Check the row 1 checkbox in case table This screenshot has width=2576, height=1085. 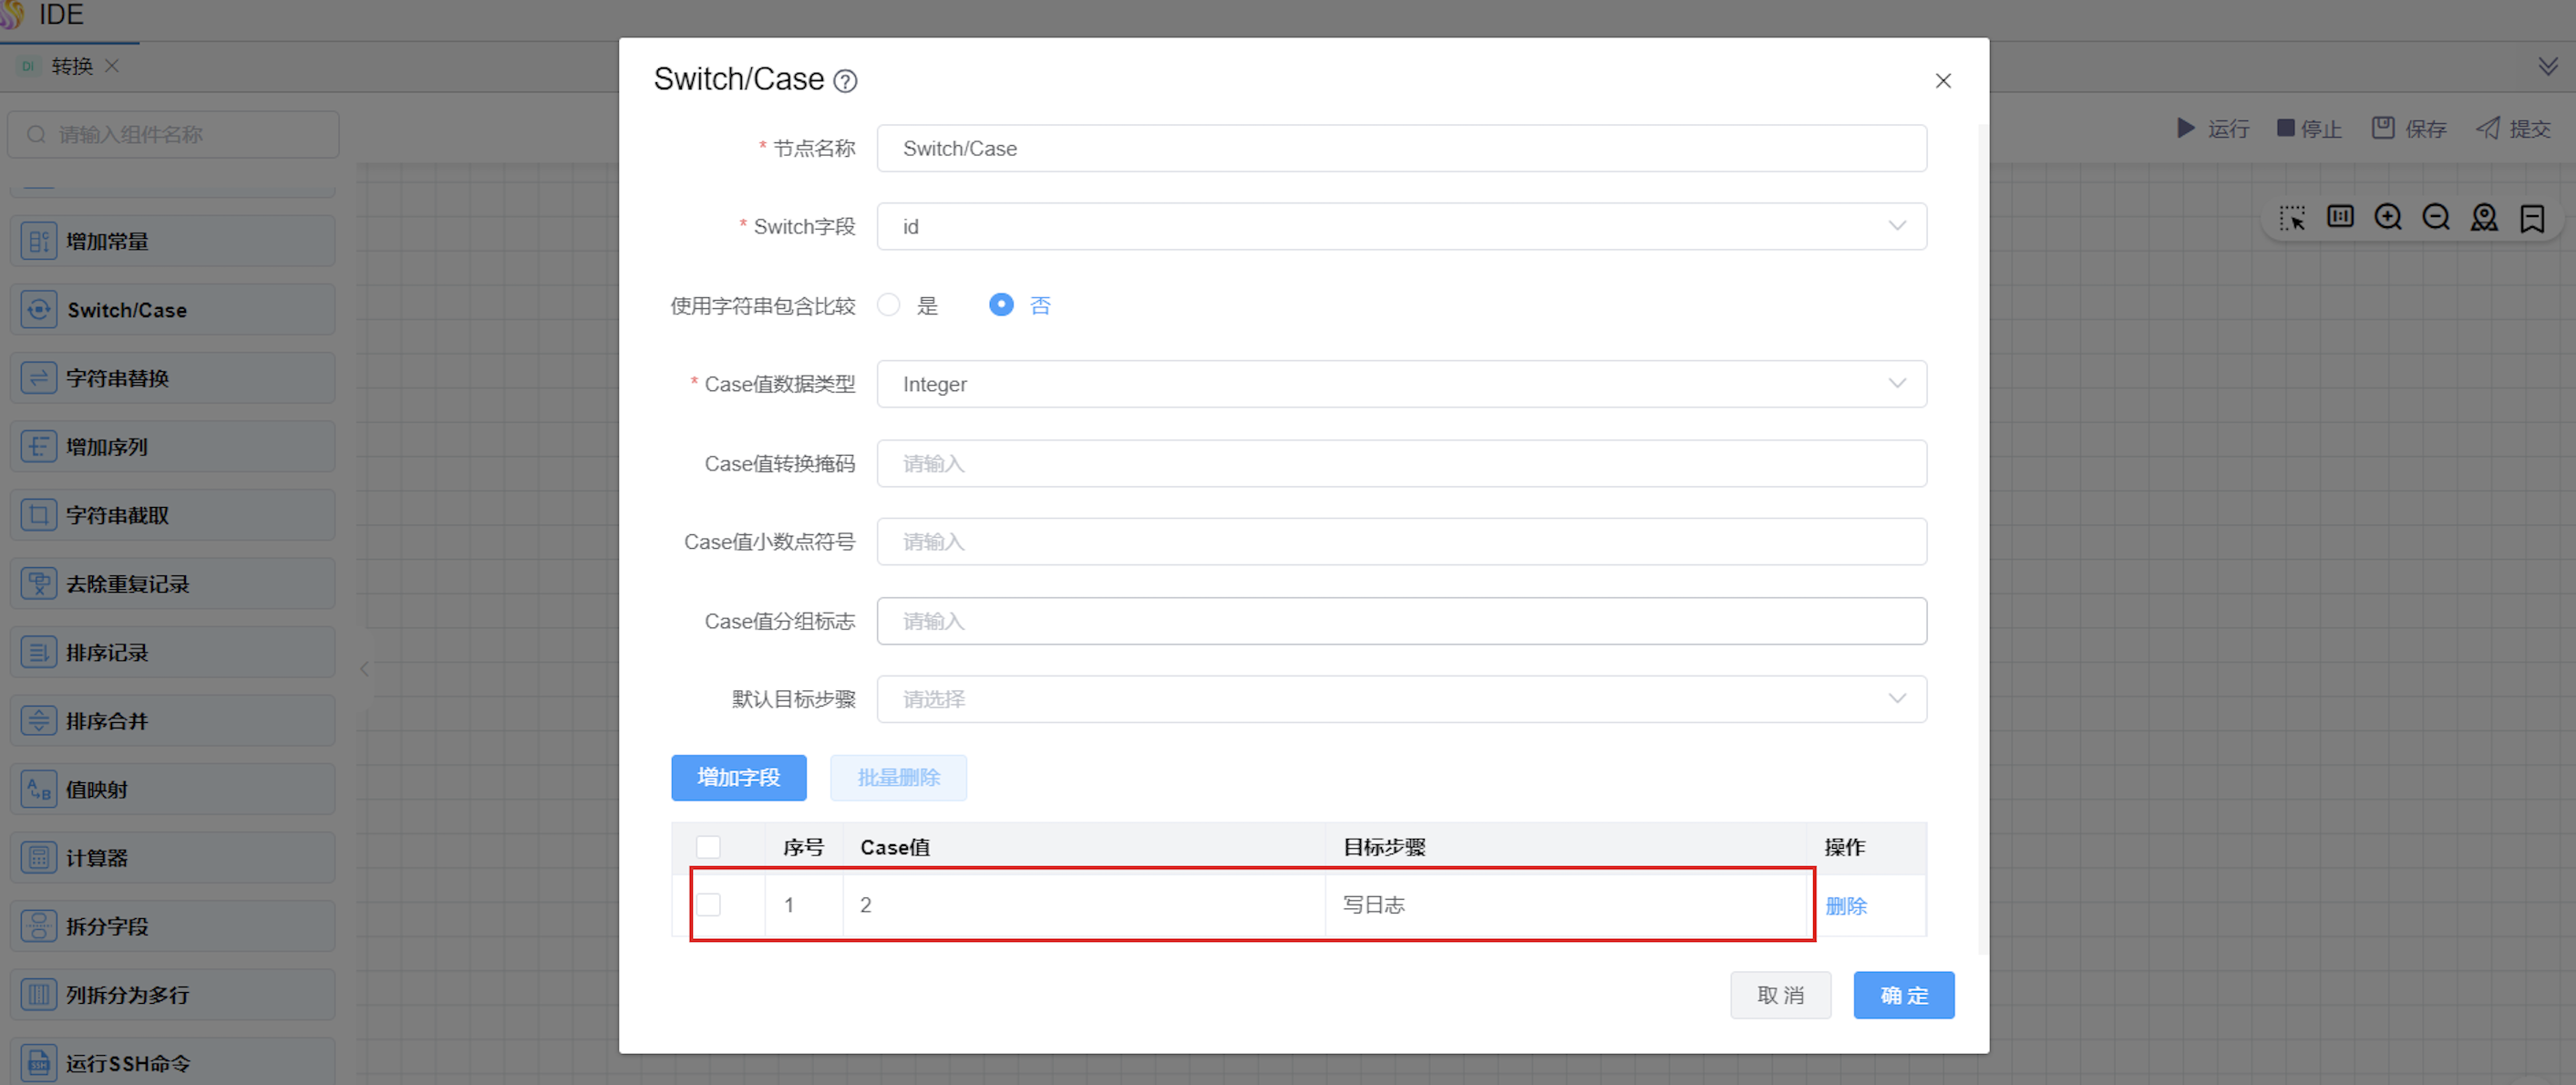708,905
